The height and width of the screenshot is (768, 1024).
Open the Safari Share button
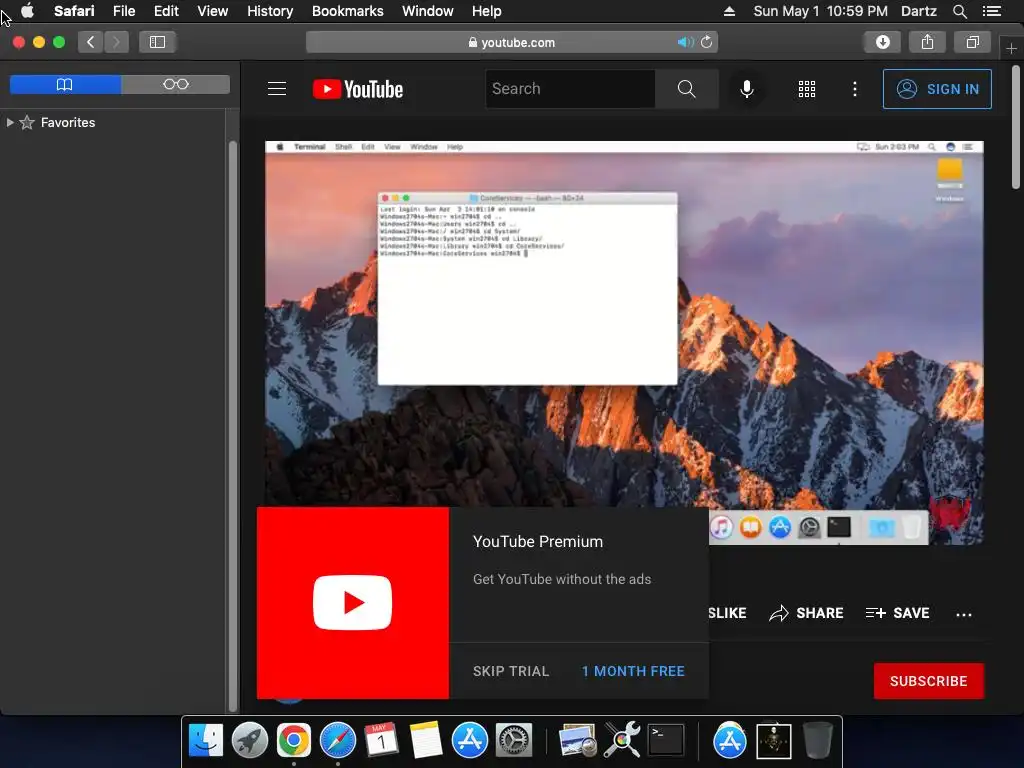[x=927, y=42]
